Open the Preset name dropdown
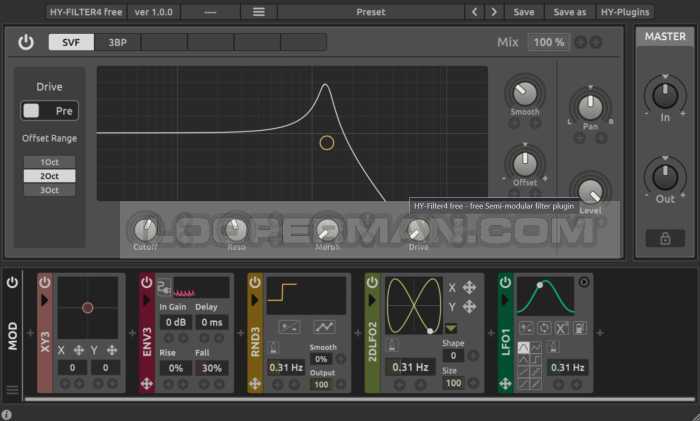This screenshot has height=421, width=700. (370, 12)
